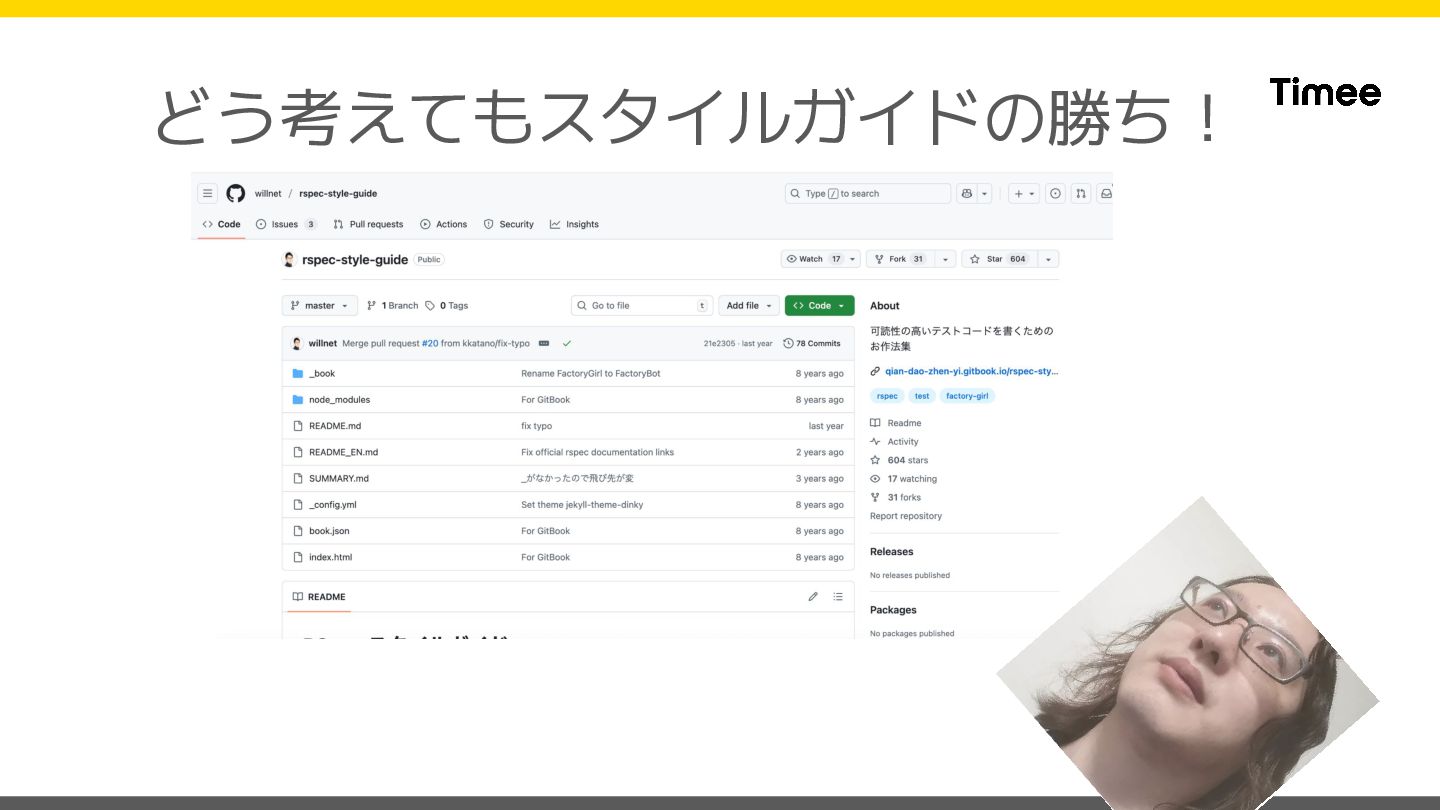This screenshot has height=810, width=1440.
Task: Click the README edit pencil icon
Action: tap(813, 597)
